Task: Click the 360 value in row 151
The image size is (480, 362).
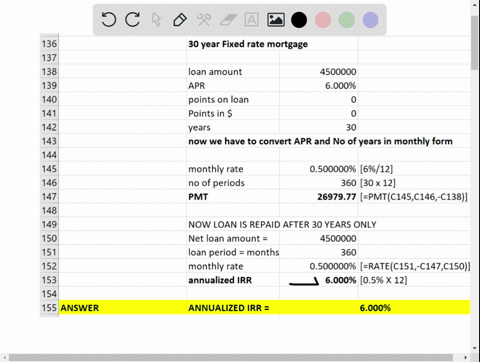Action: pos(348,252)
